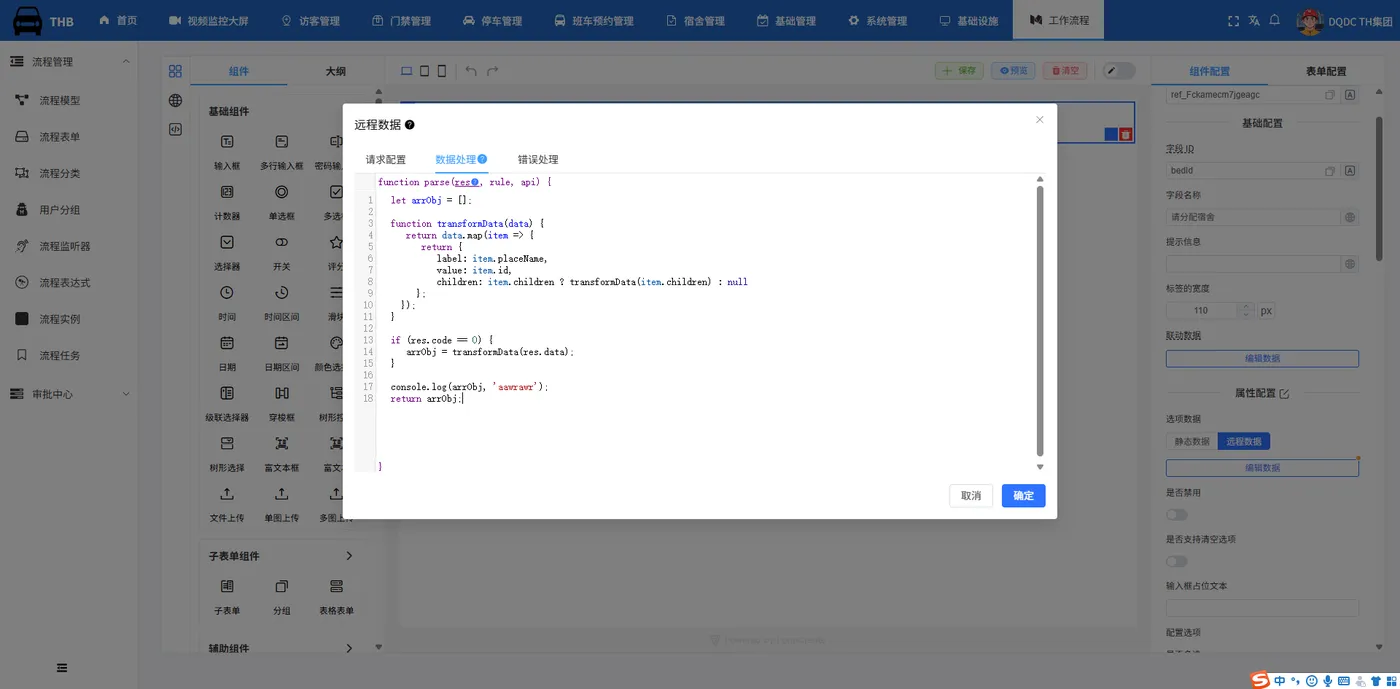Click the redo arrow in designer toolbar
1400x689 pixels.
492,71
